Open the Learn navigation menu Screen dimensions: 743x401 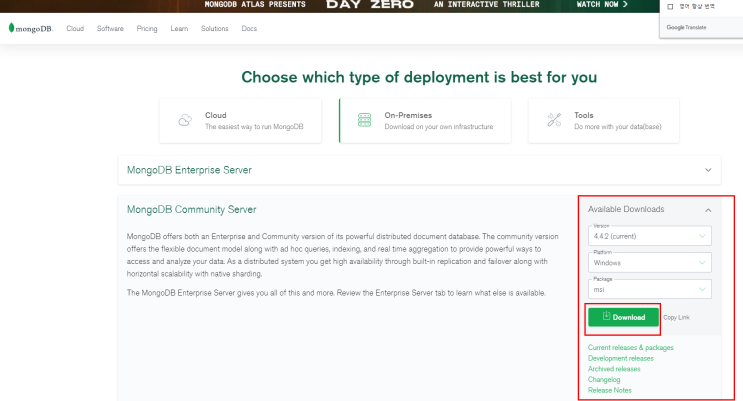coord(179,28)
